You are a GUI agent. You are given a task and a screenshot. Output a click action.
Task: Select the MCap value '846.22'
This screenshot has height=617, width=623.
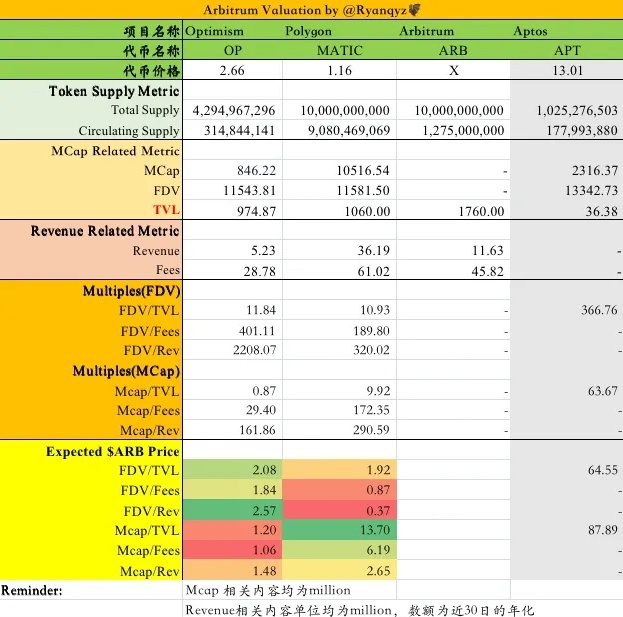pos(256,170)
